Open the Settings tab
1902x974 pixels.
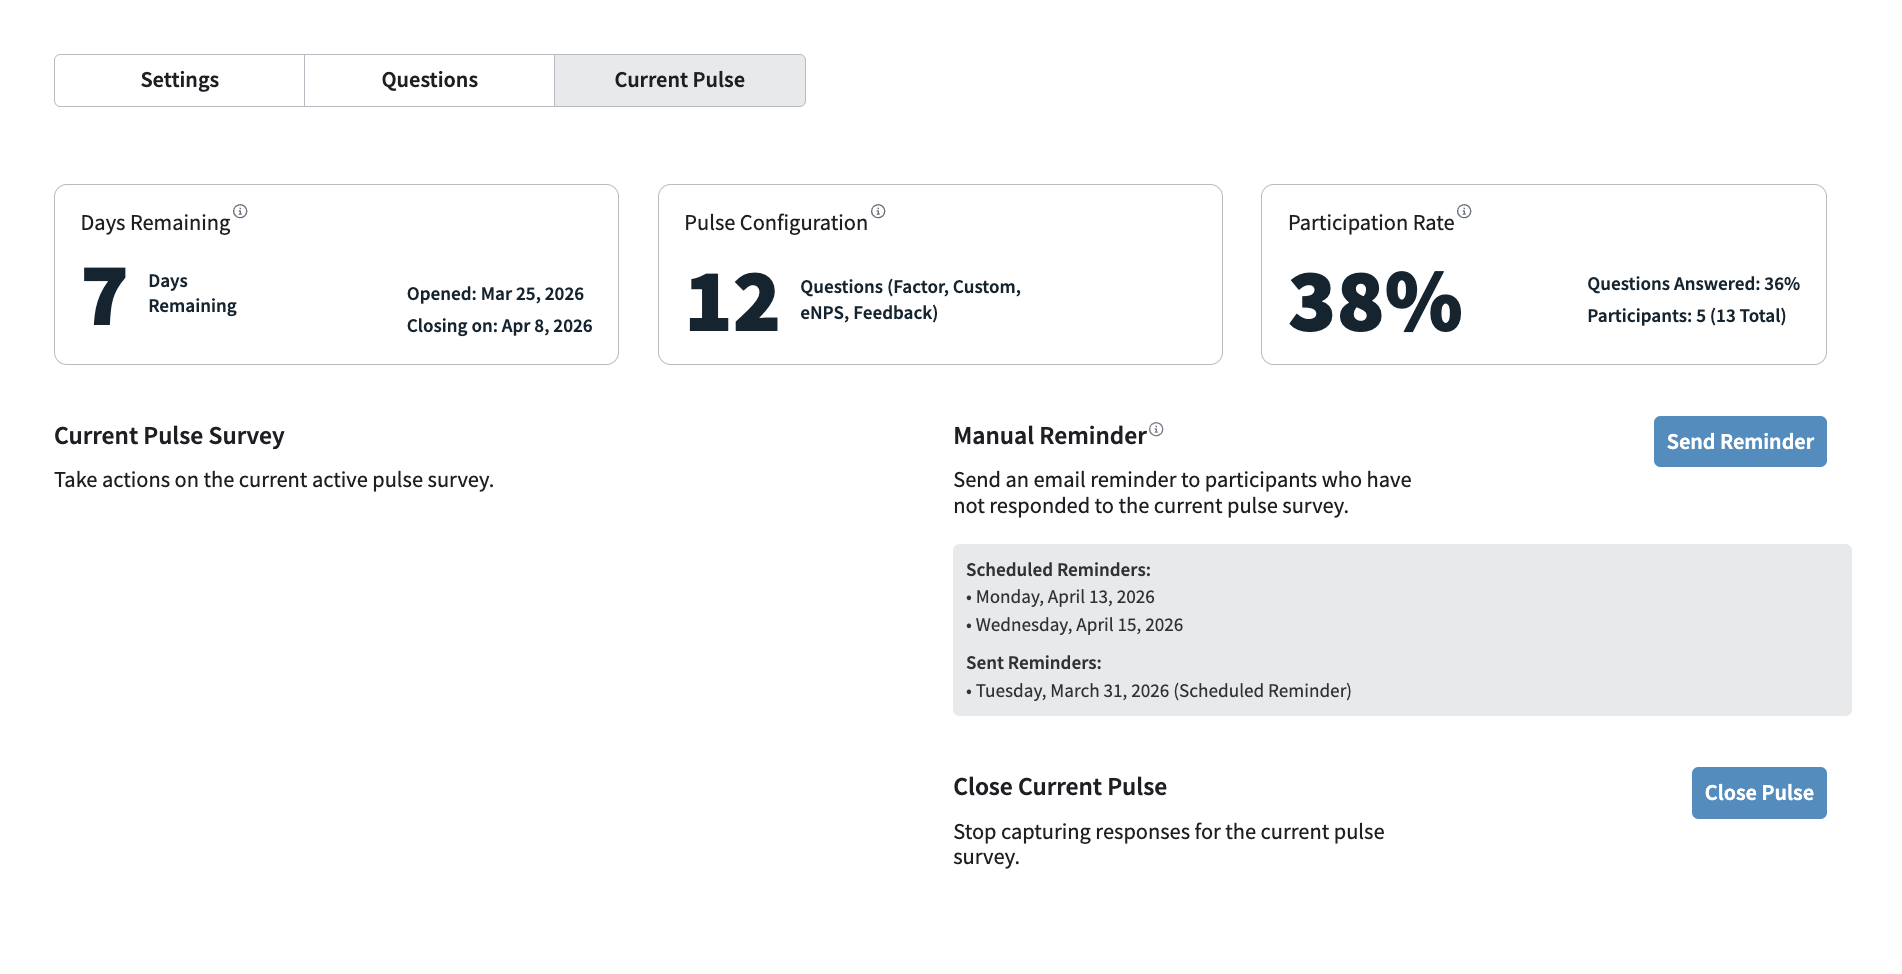[x=179, y=80]
